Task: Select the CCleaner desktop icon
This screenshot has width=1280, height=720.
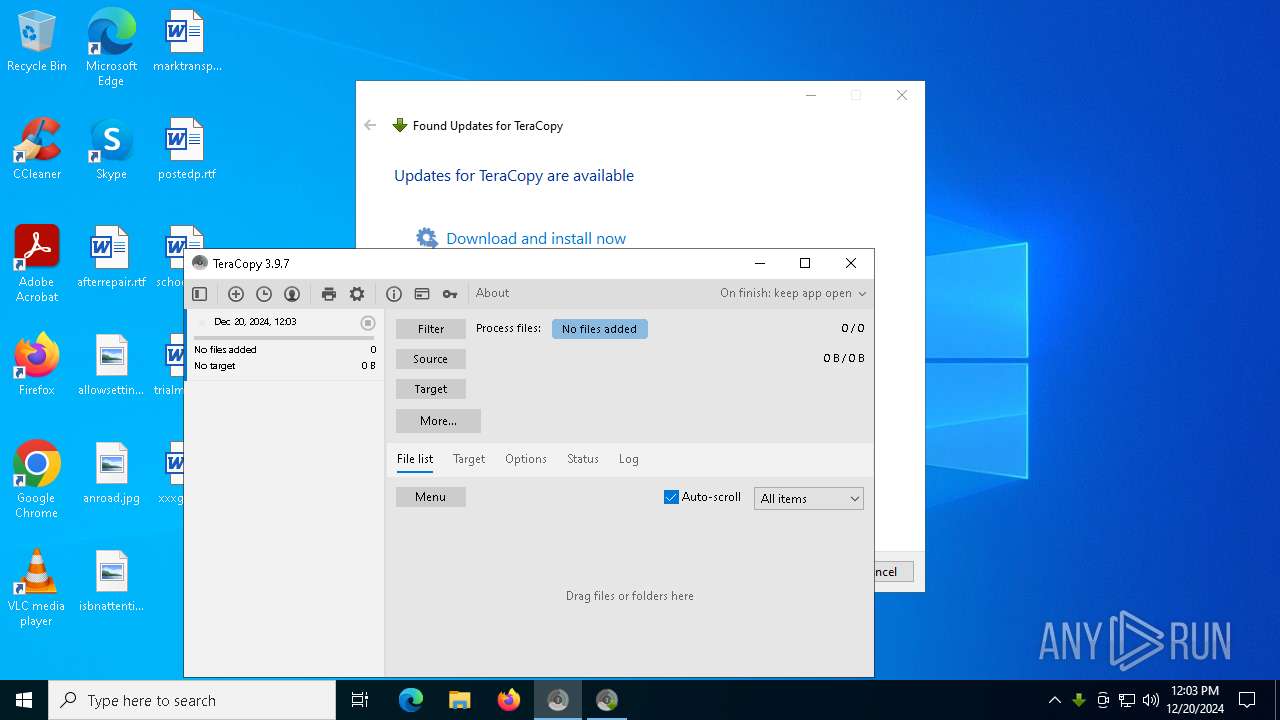Action: pyautogui.click(x=37, y=150)
